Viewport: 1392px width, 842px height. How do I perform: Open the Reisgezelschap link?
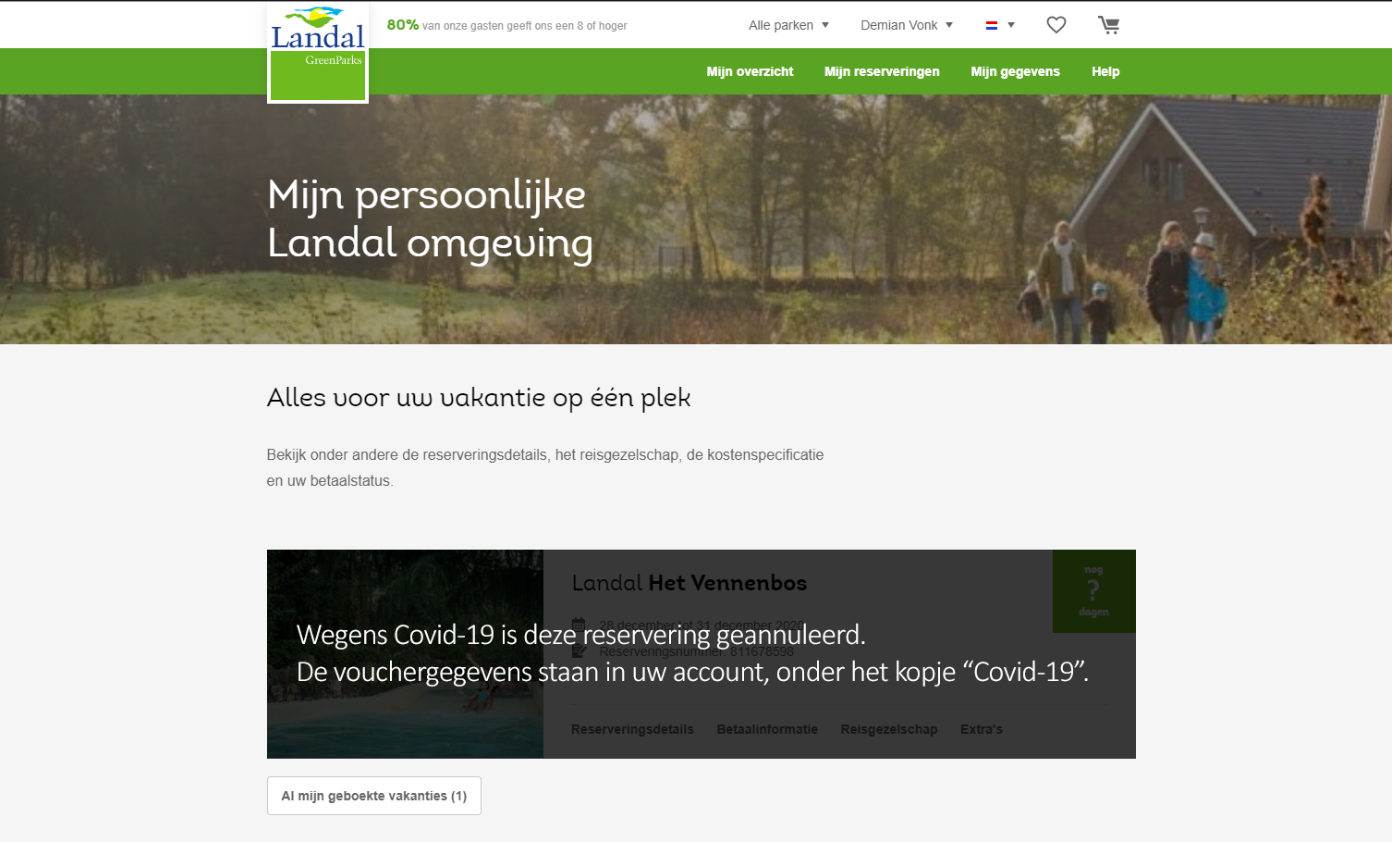pos(889,729)
